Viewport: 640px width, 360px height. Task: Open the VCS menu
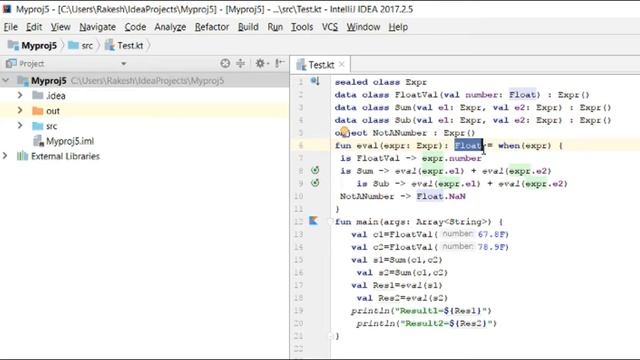click(x=329, y=27)
